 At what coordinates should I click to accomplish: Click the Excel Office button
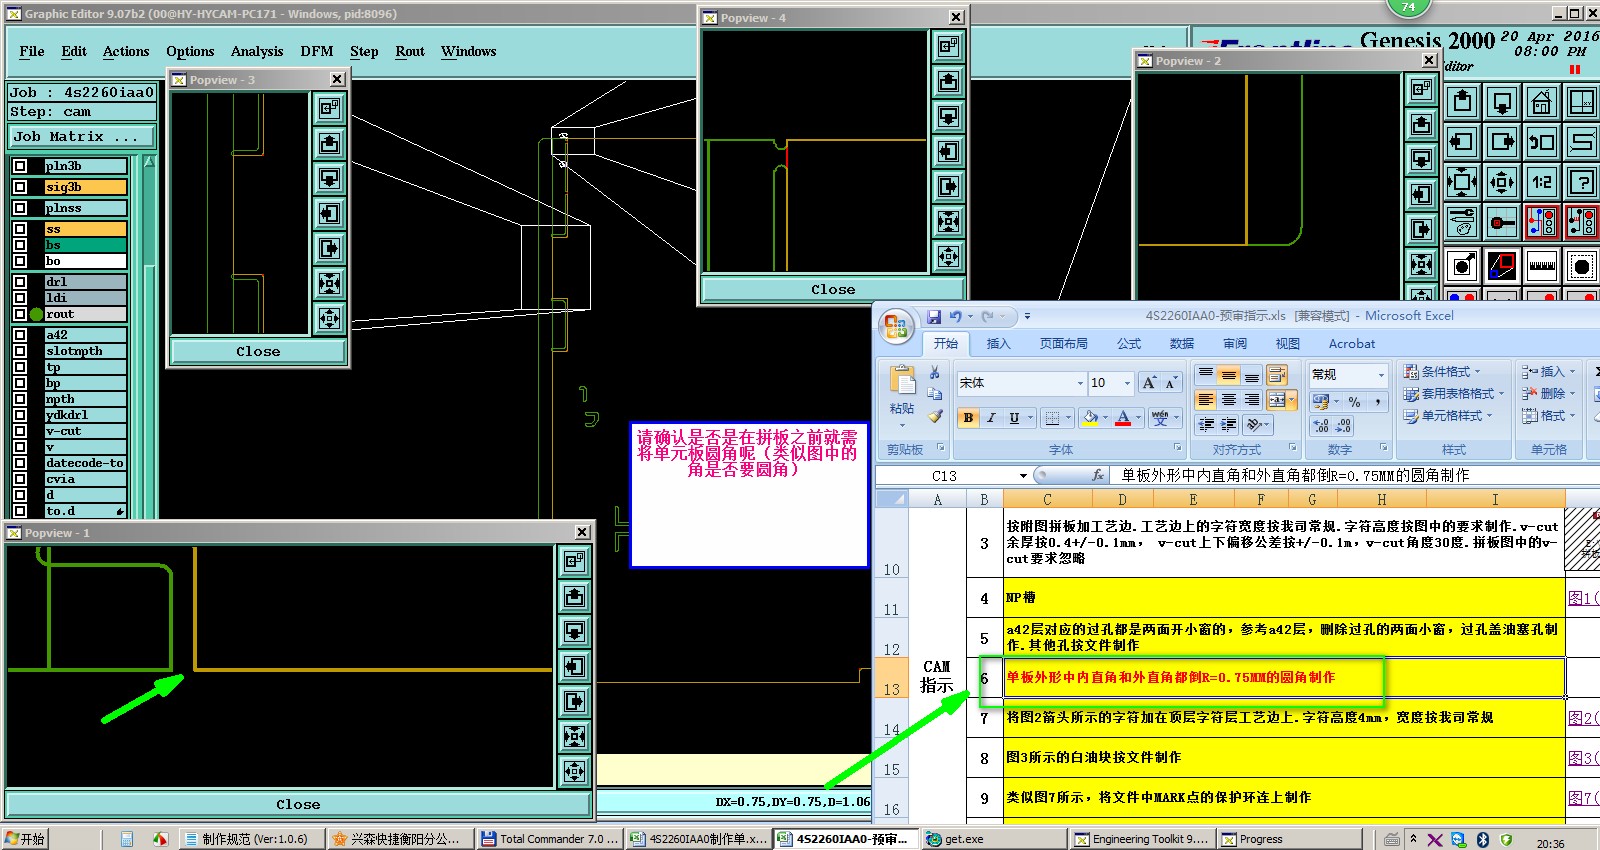[896, 327]
